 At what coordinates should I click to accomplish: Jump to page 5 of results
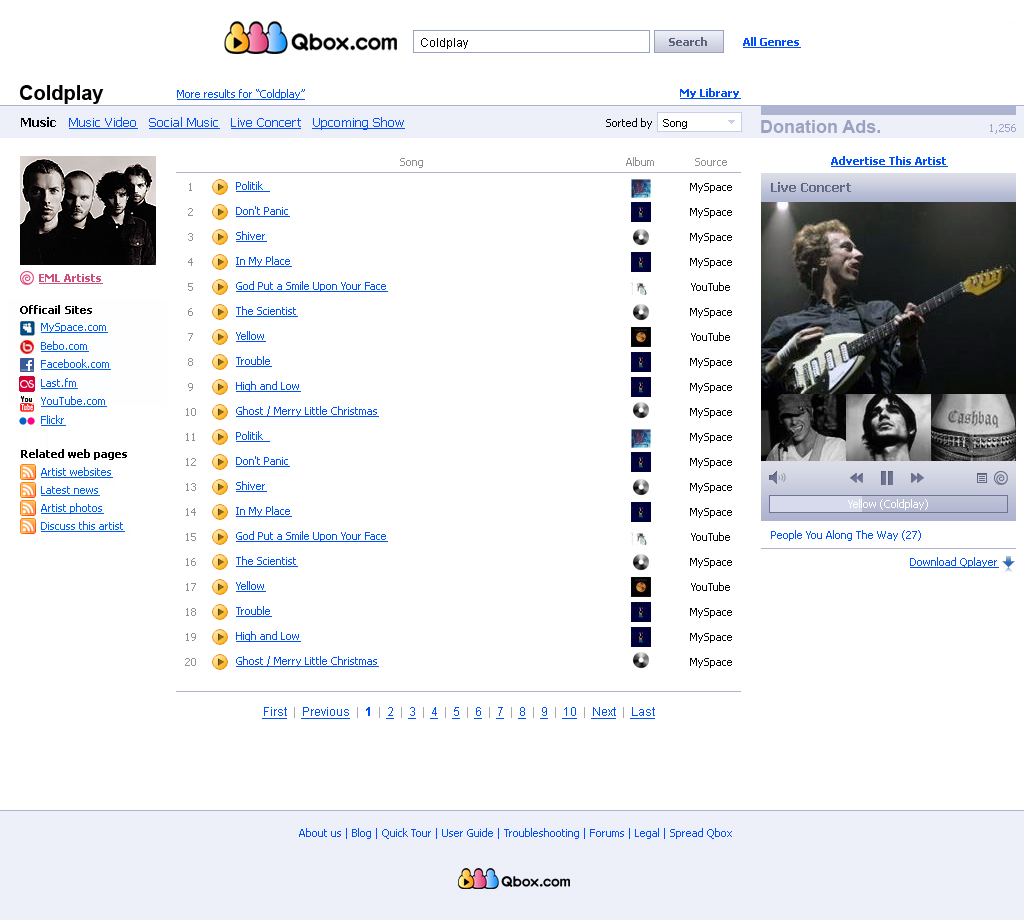tap(456, 712)
